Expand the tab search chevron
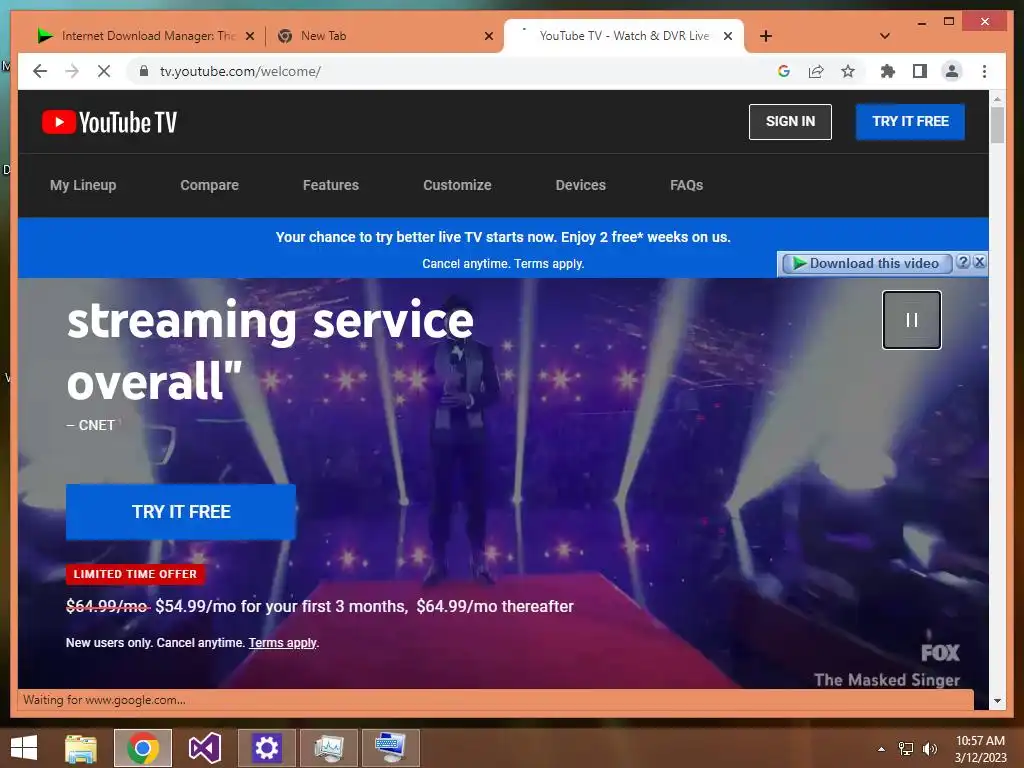1024x768 pixels. point(884,36)
